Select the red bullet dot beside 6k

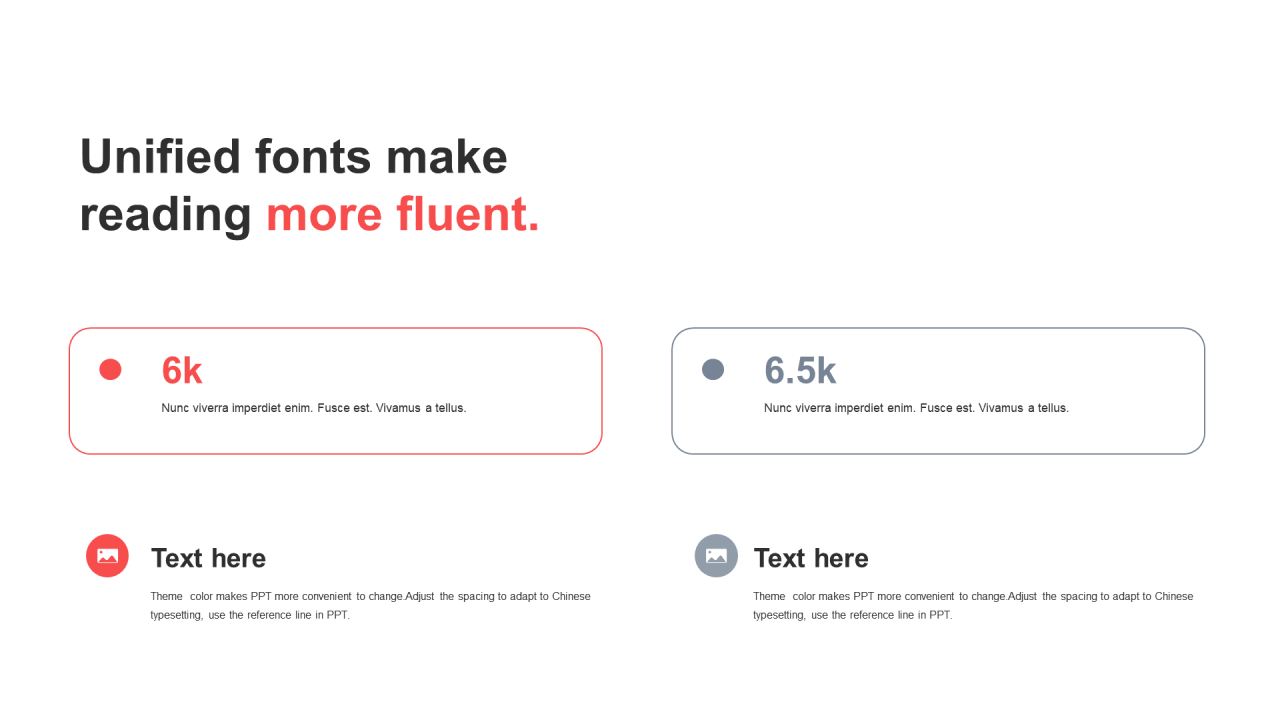110,370
